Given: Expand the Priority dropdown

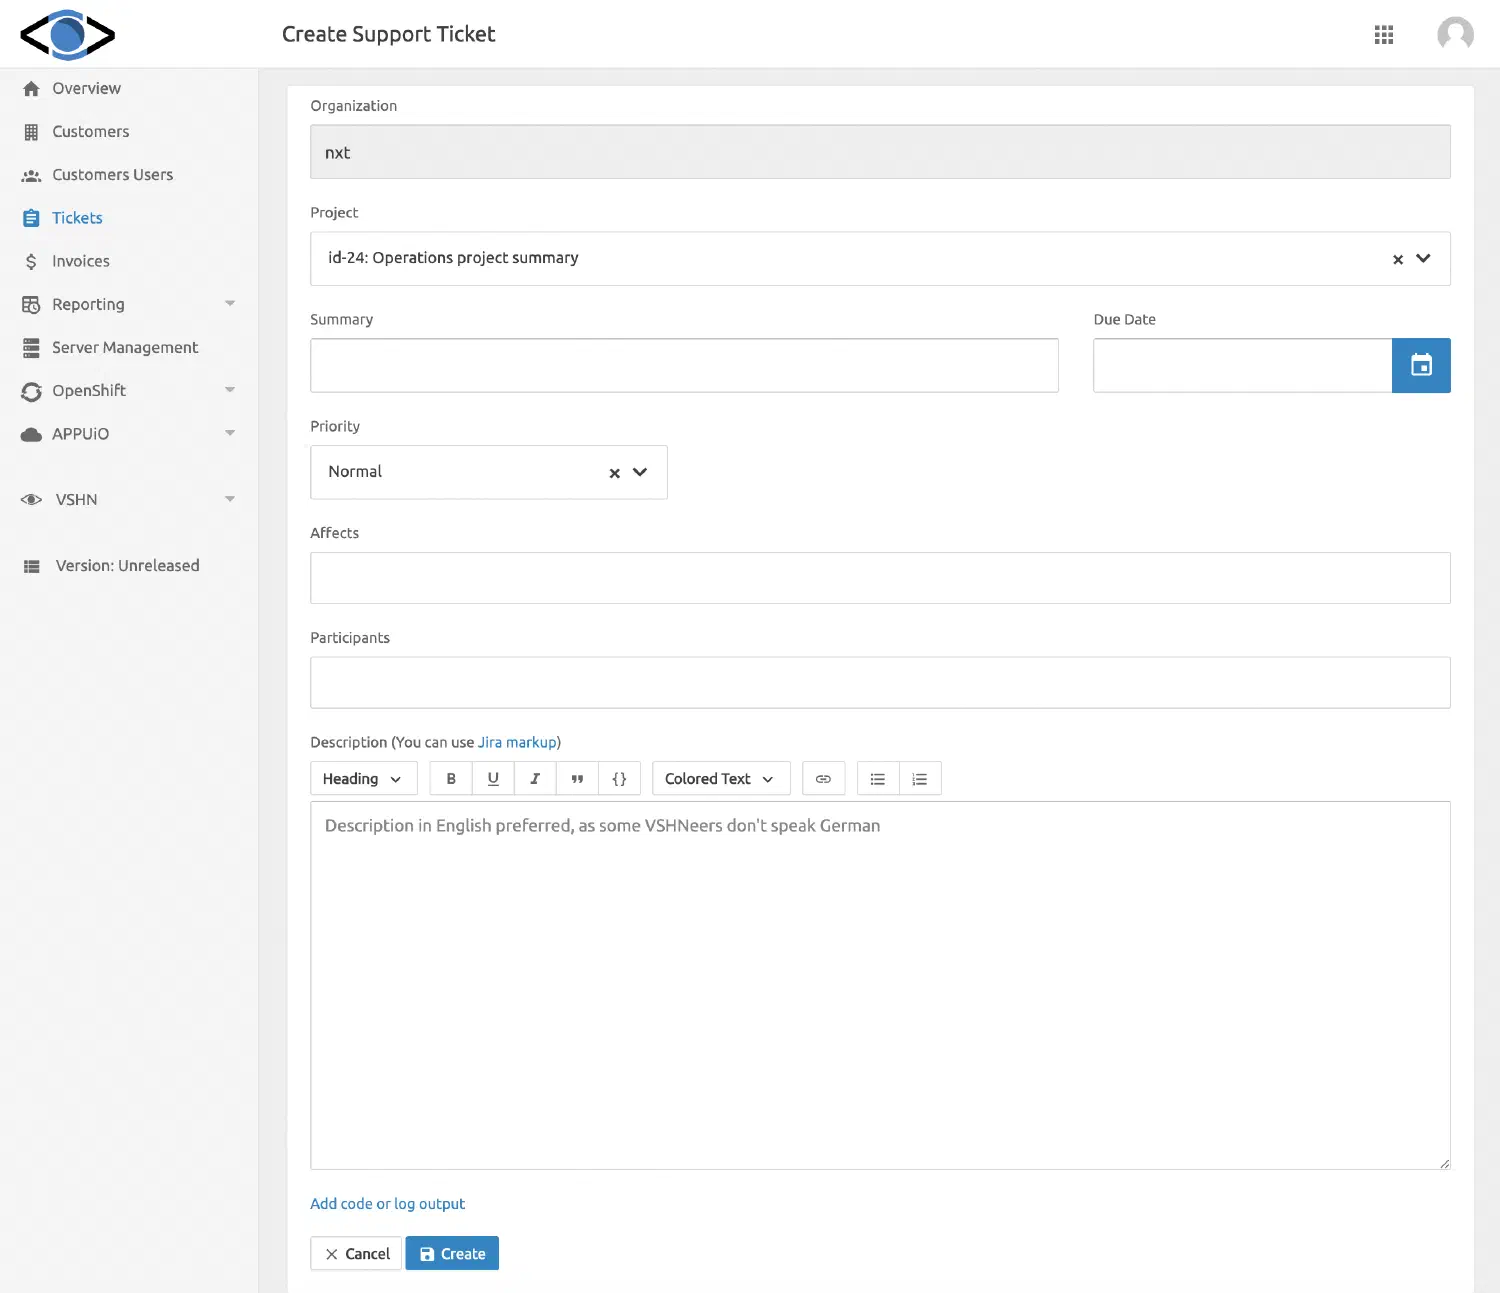Looking at the screenshot, I should click(x=640, y=472).
